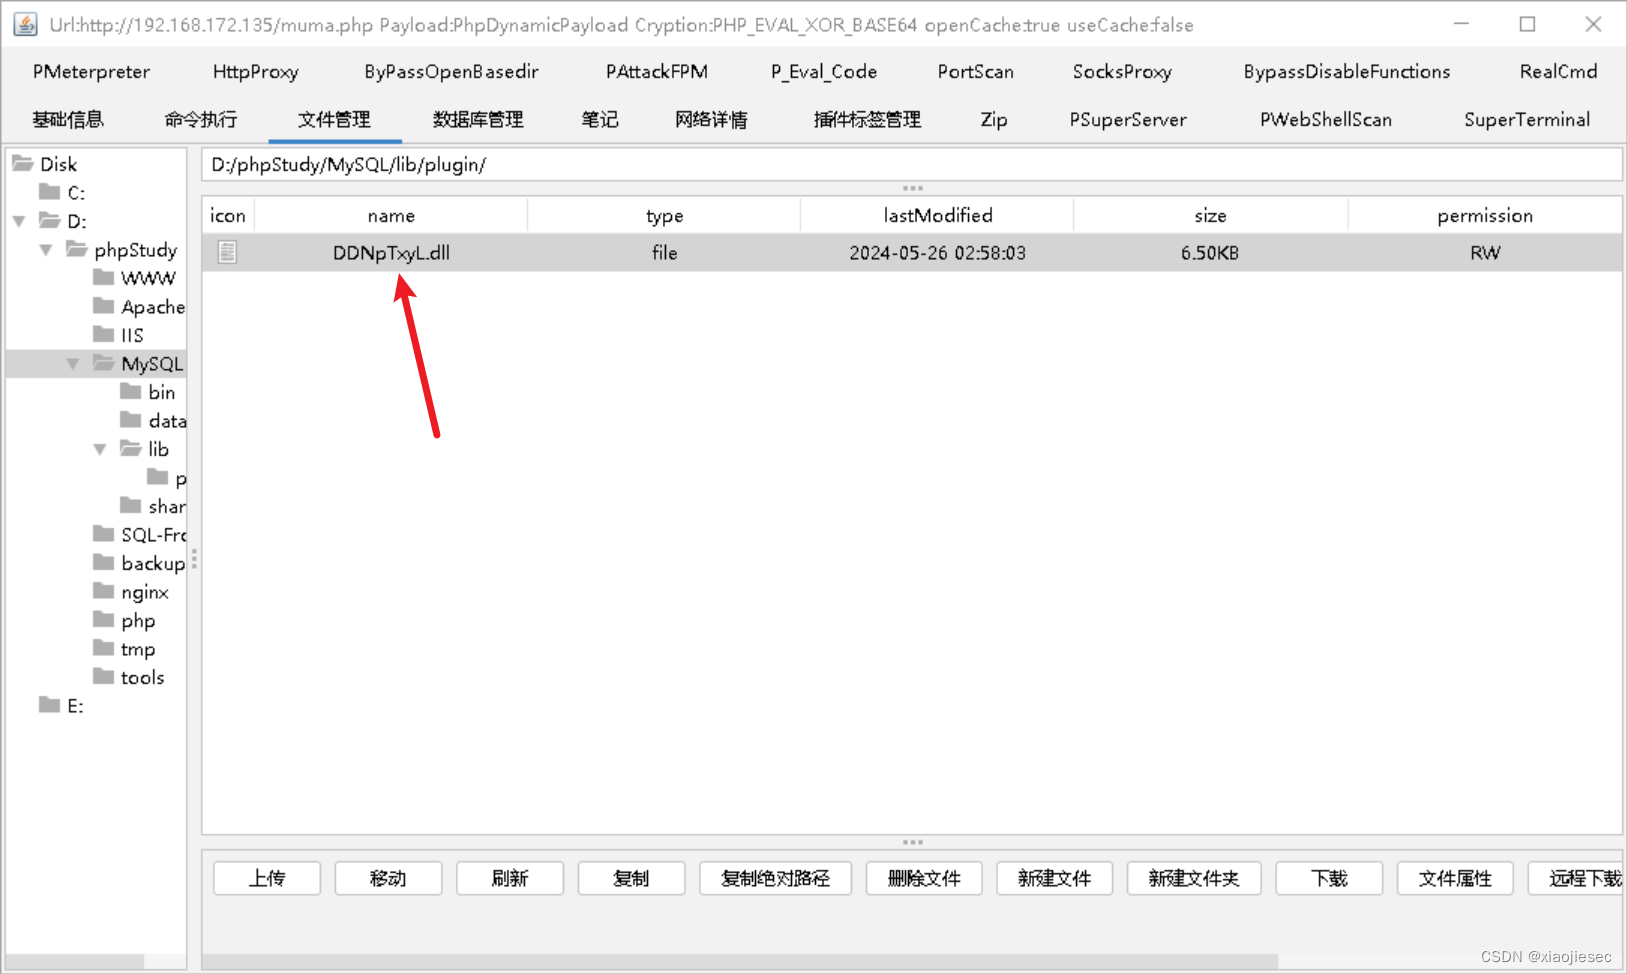Click the file icon beside DDNpTxyL.dll
Screen dimensions: 1627x974
tap(227, 252)
